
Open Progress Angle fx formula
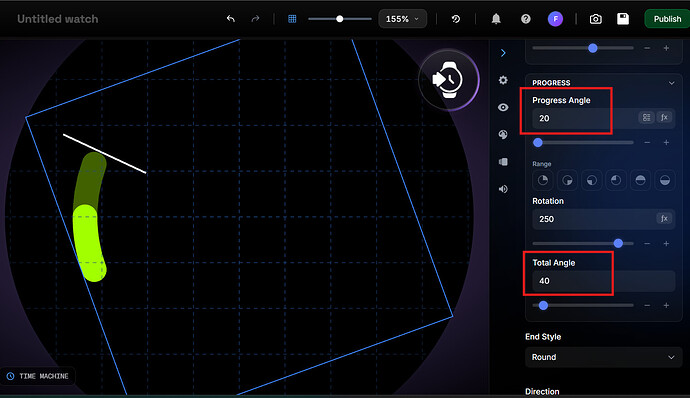664,118
